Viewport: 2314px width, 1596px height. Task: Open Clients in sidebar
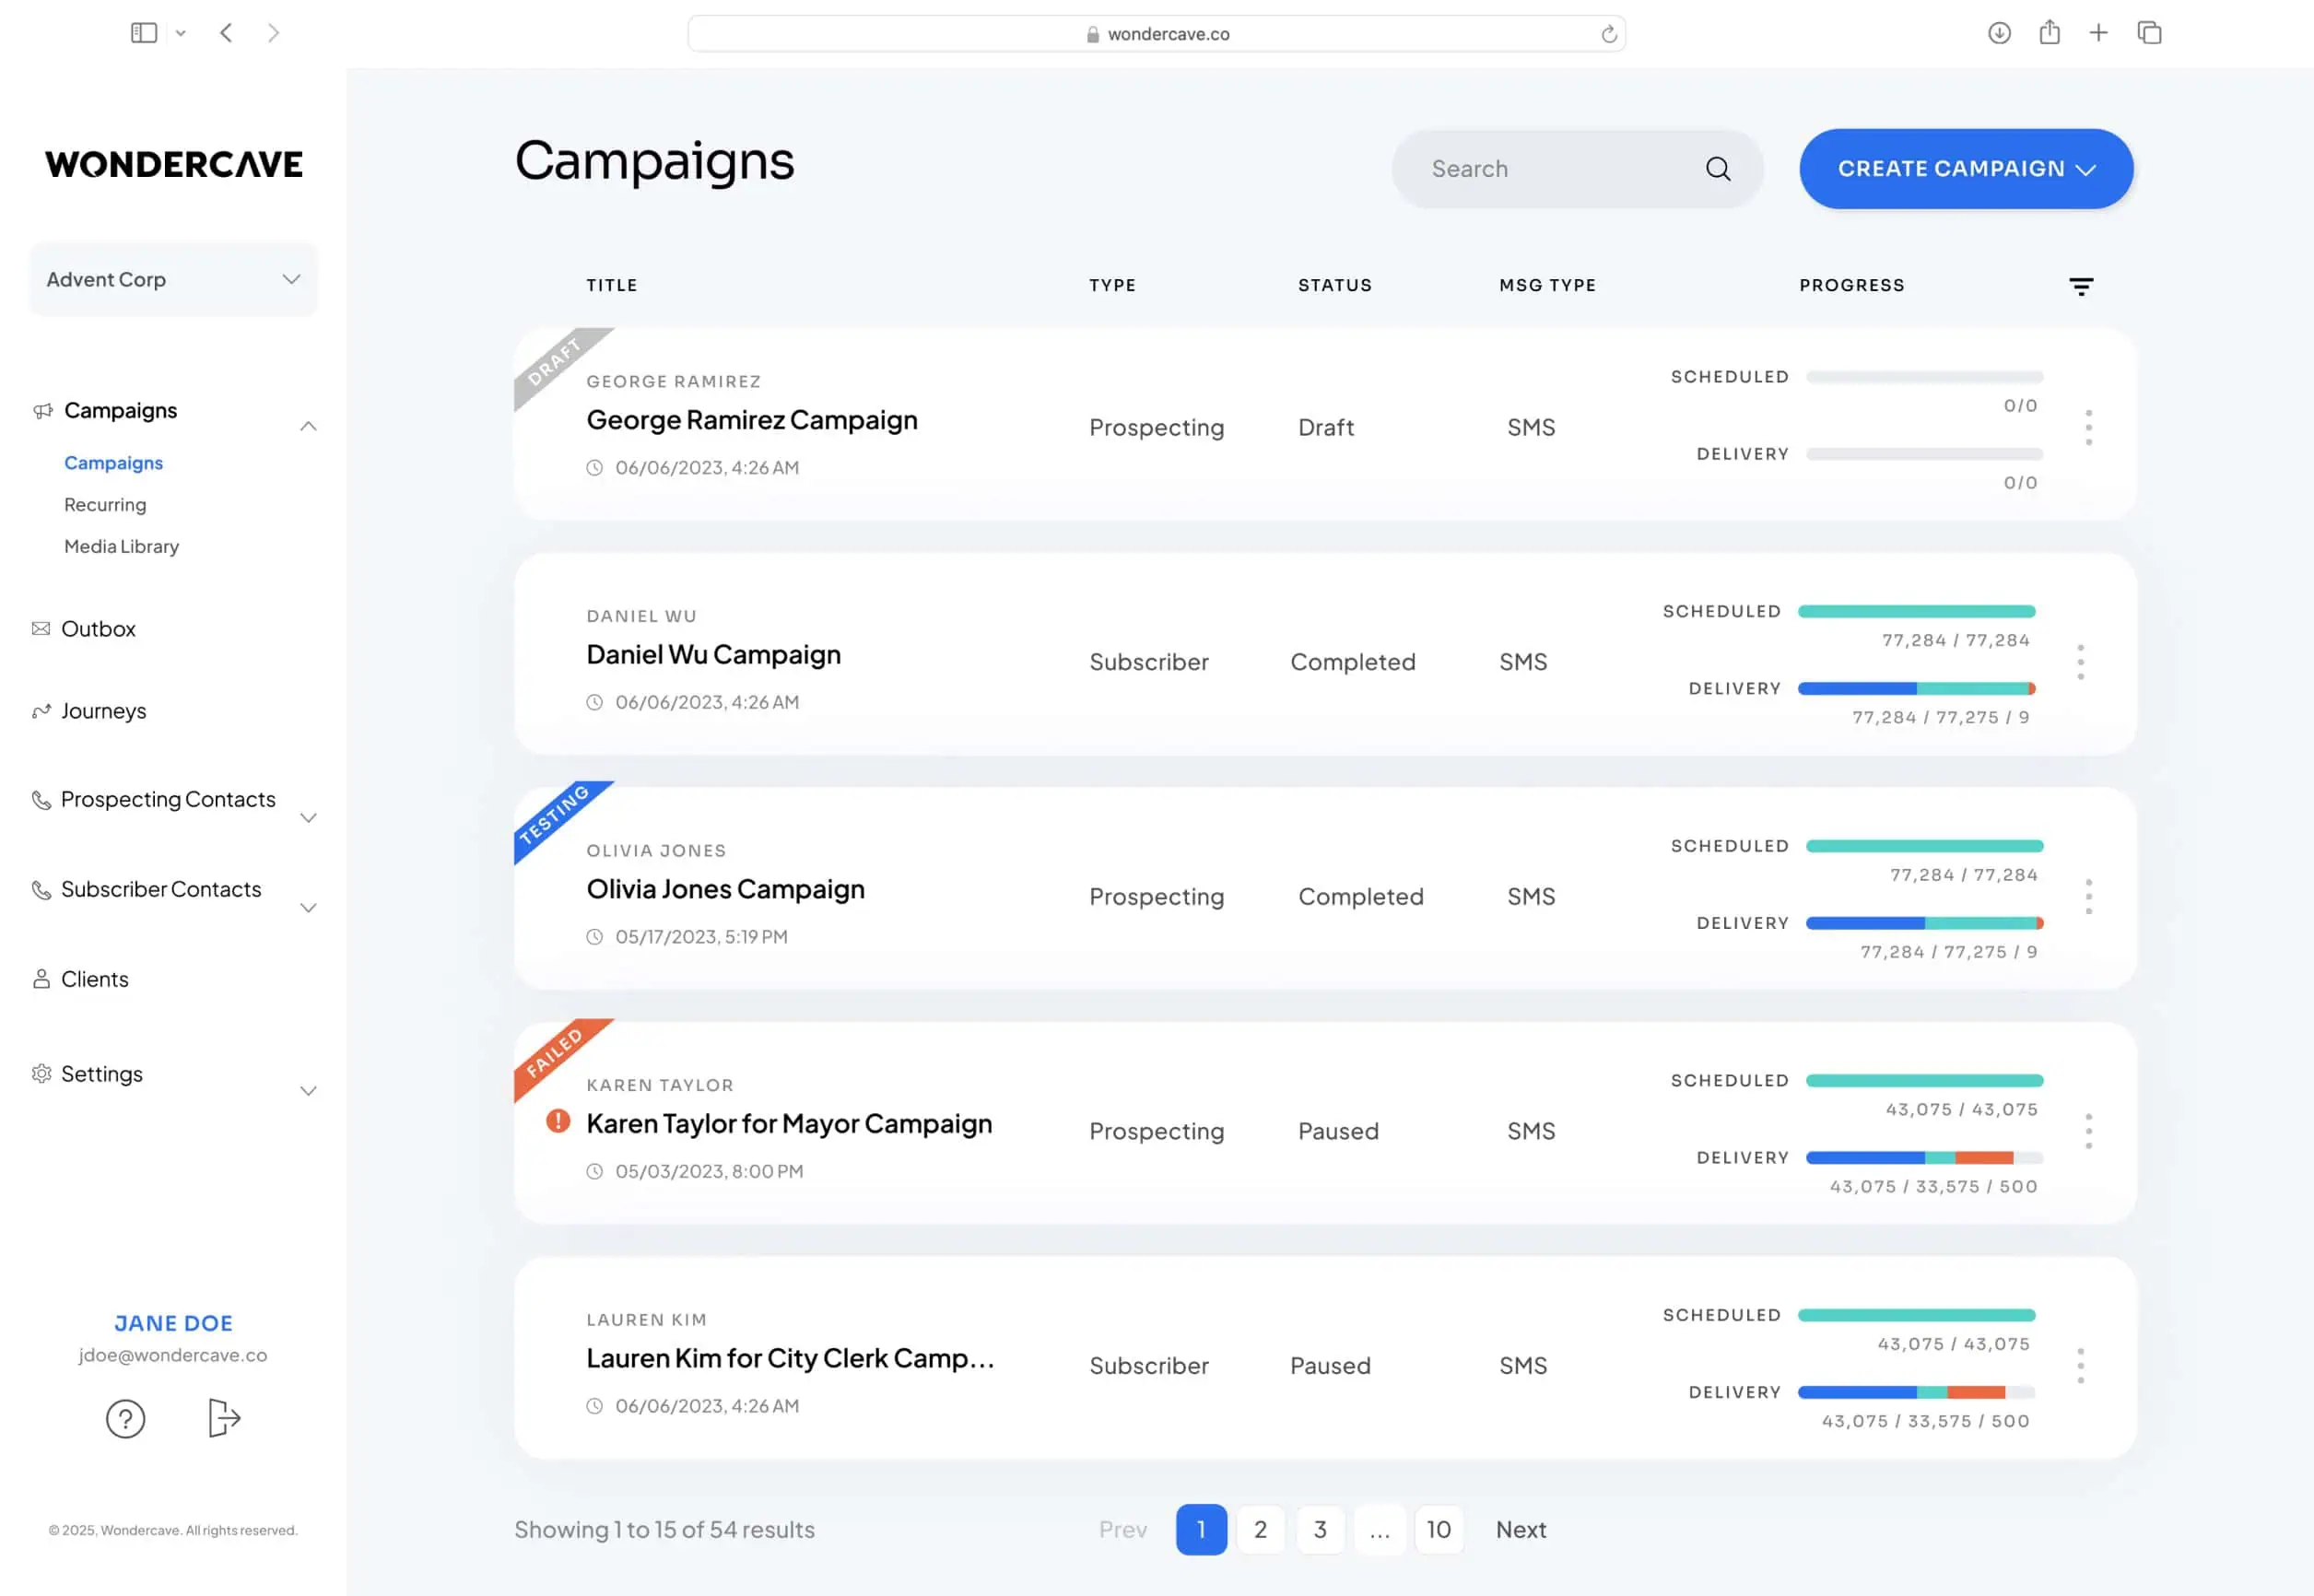click(x=95, y=979)
